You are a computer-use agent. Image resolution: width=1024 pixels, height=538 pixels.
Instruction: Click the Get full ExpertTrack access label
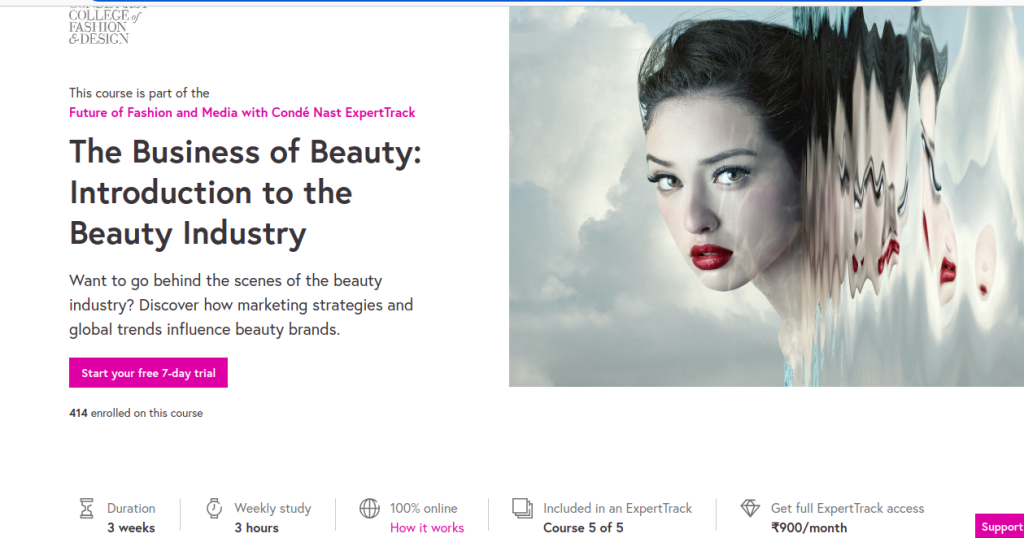(x=847, y=508)
